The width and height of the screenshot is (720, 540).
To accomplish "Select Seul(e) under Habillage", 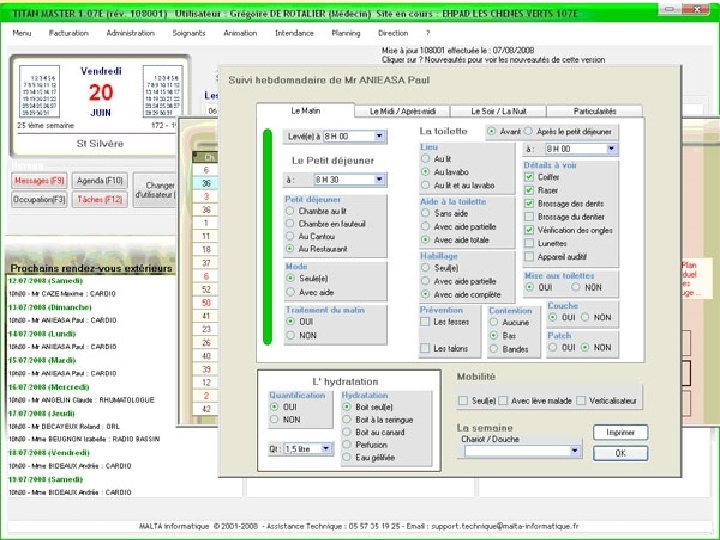I will (x=425, y=268).
